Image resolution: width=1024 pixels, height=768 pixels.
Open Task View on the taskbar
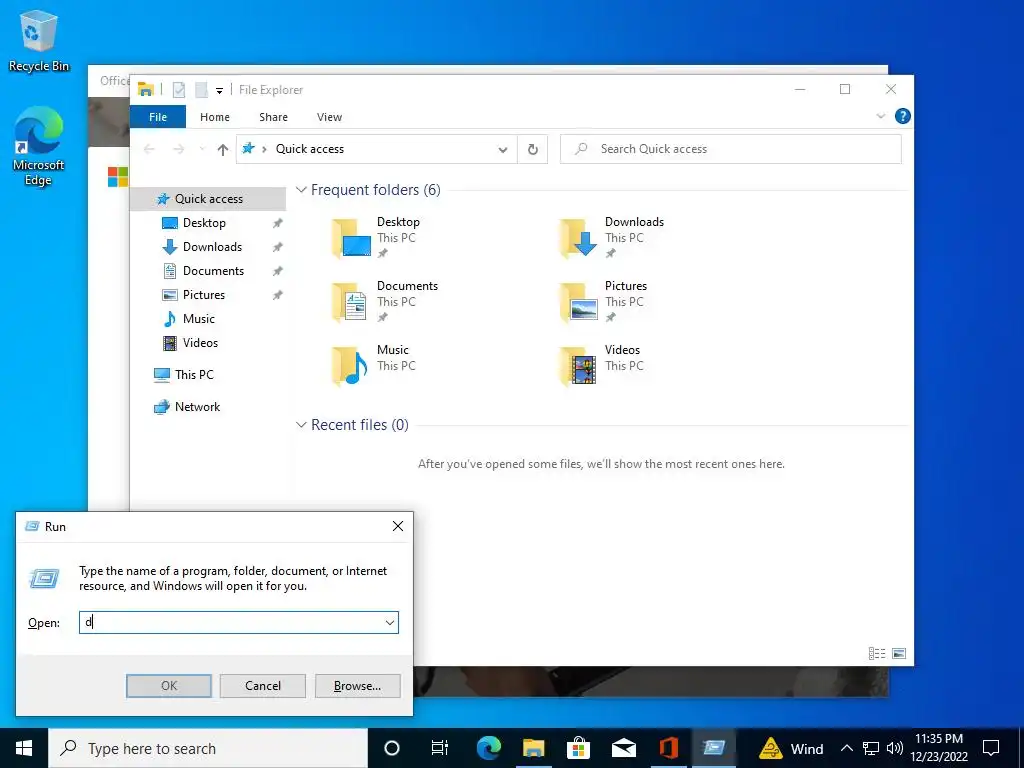pyautogui.click(x=440, y=748)
